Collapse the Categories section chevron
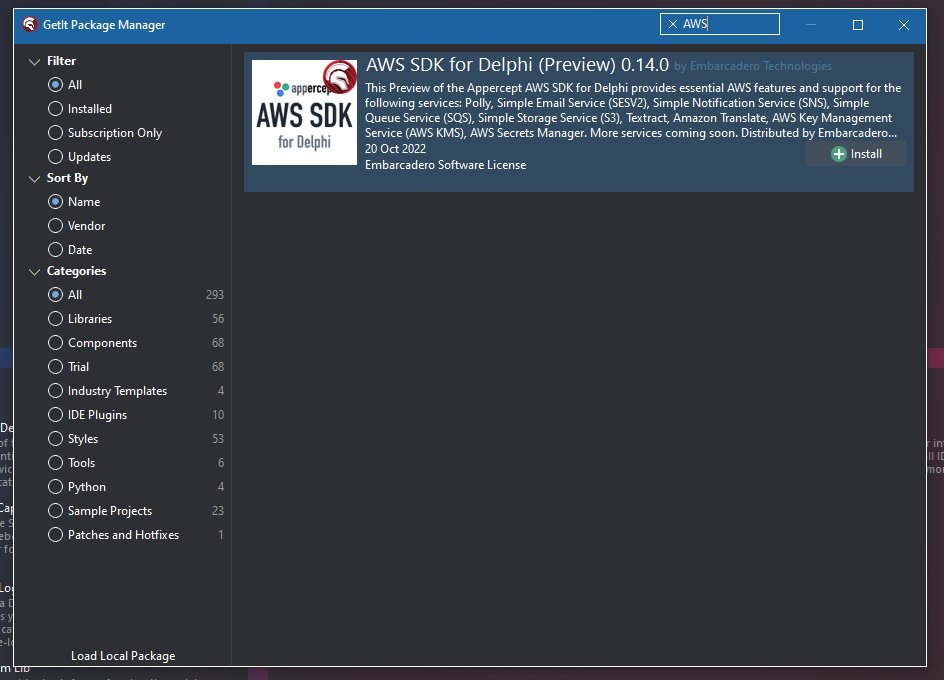The height and width of the screenshot is (680, 944). (34, 272)
